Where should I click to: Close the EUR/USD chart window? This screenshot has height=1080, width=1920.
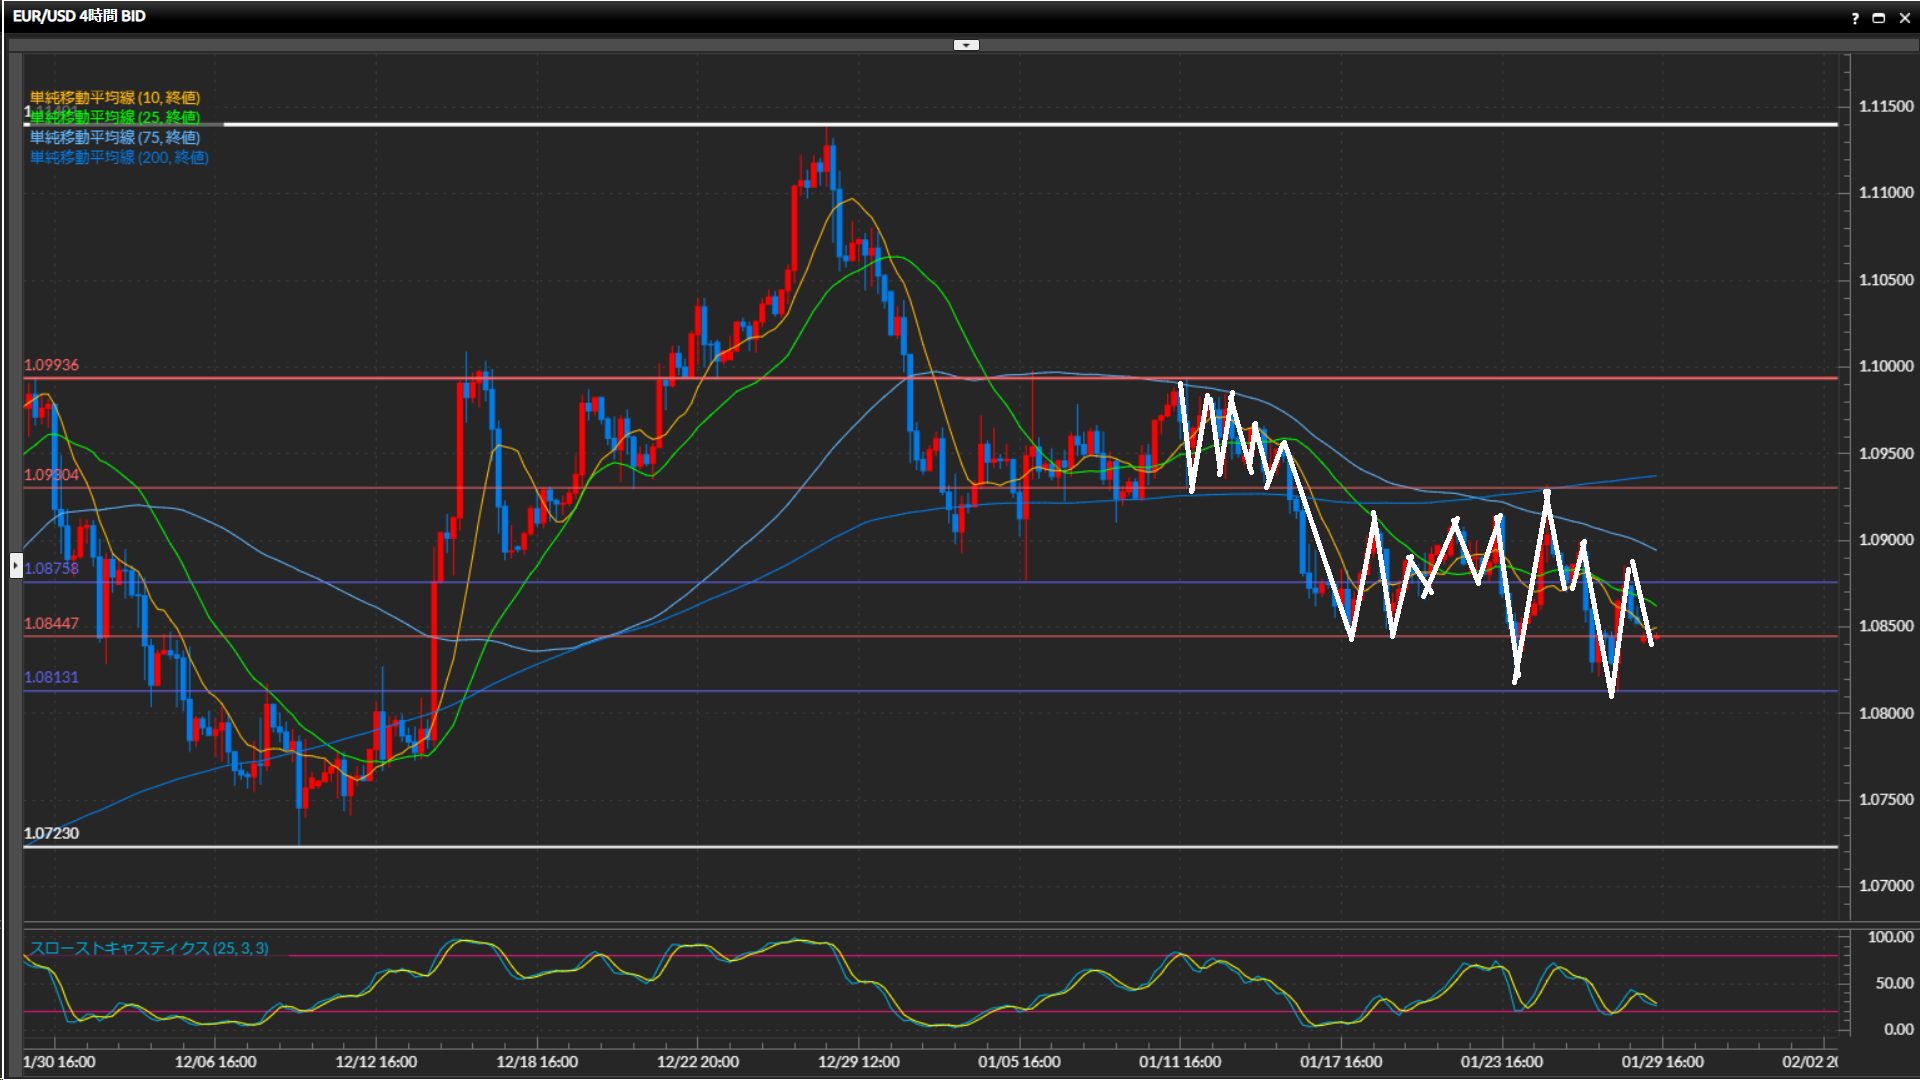(1905, 18)
